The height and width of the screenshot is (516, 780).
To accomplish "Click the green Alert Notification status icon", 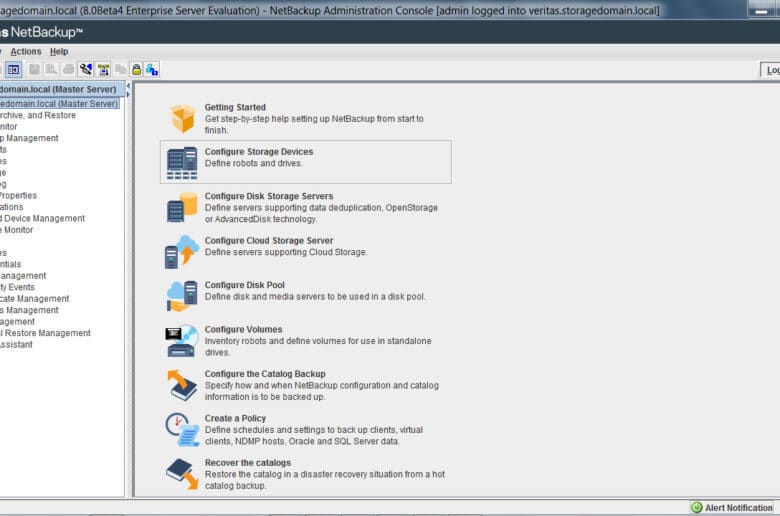I will (696, 508).
